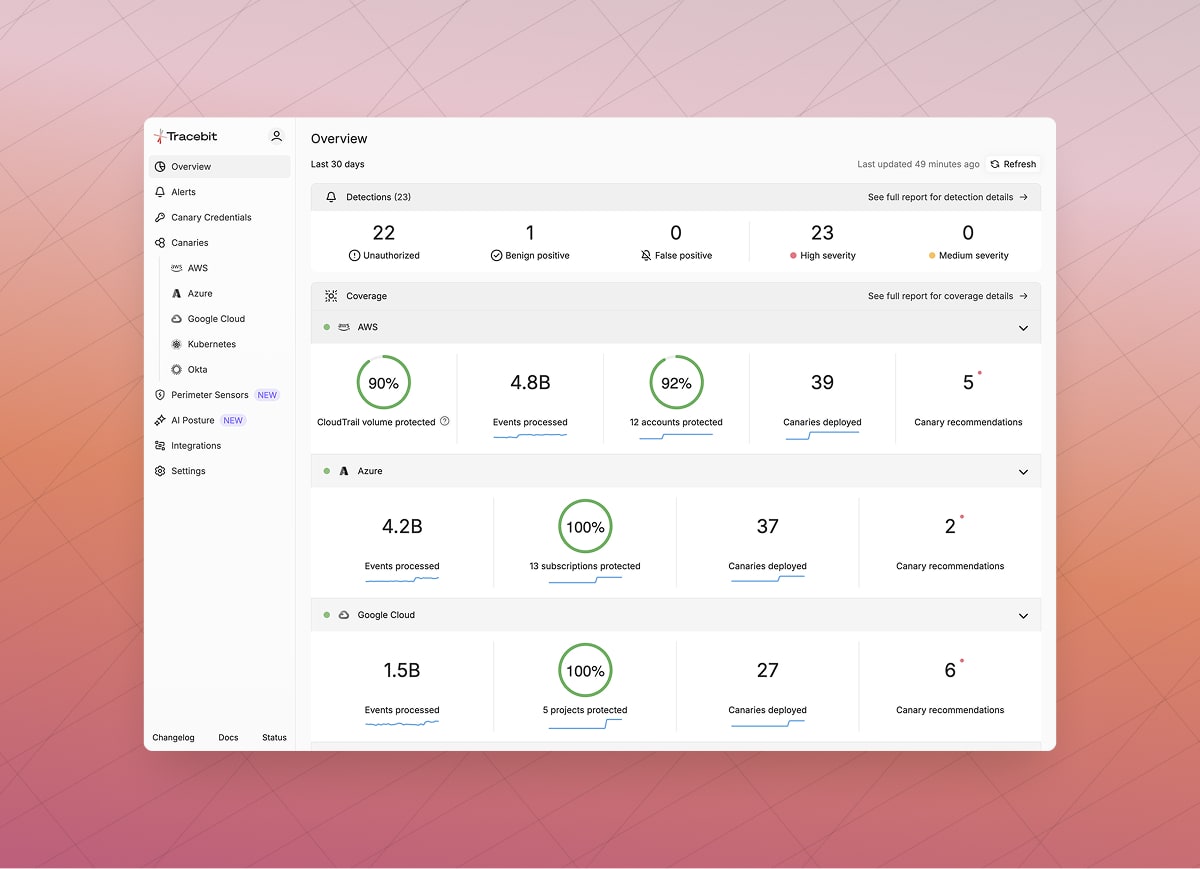Collapse the Google Cloud coverage section
The image size is (1200, 869).
pyautogui.click(x=1023, y=616)
